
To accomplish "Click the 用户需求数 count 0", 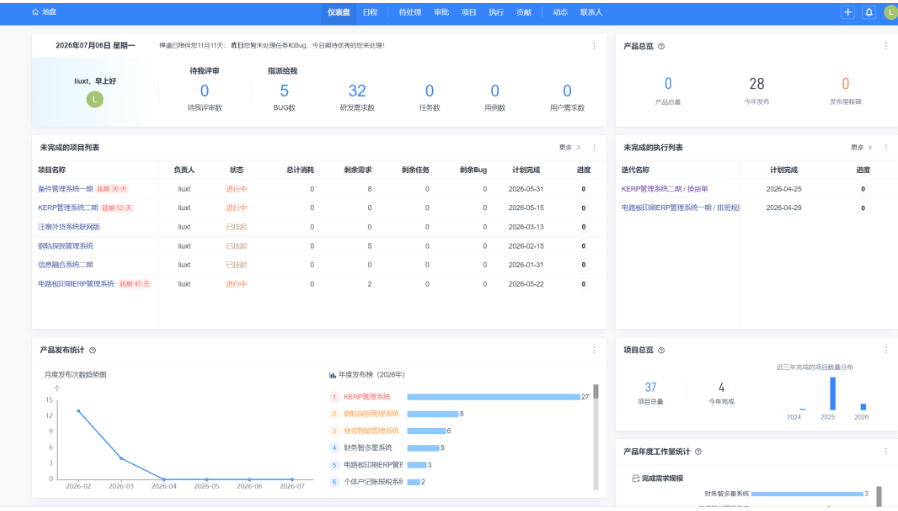I will (x=567, y=91).
